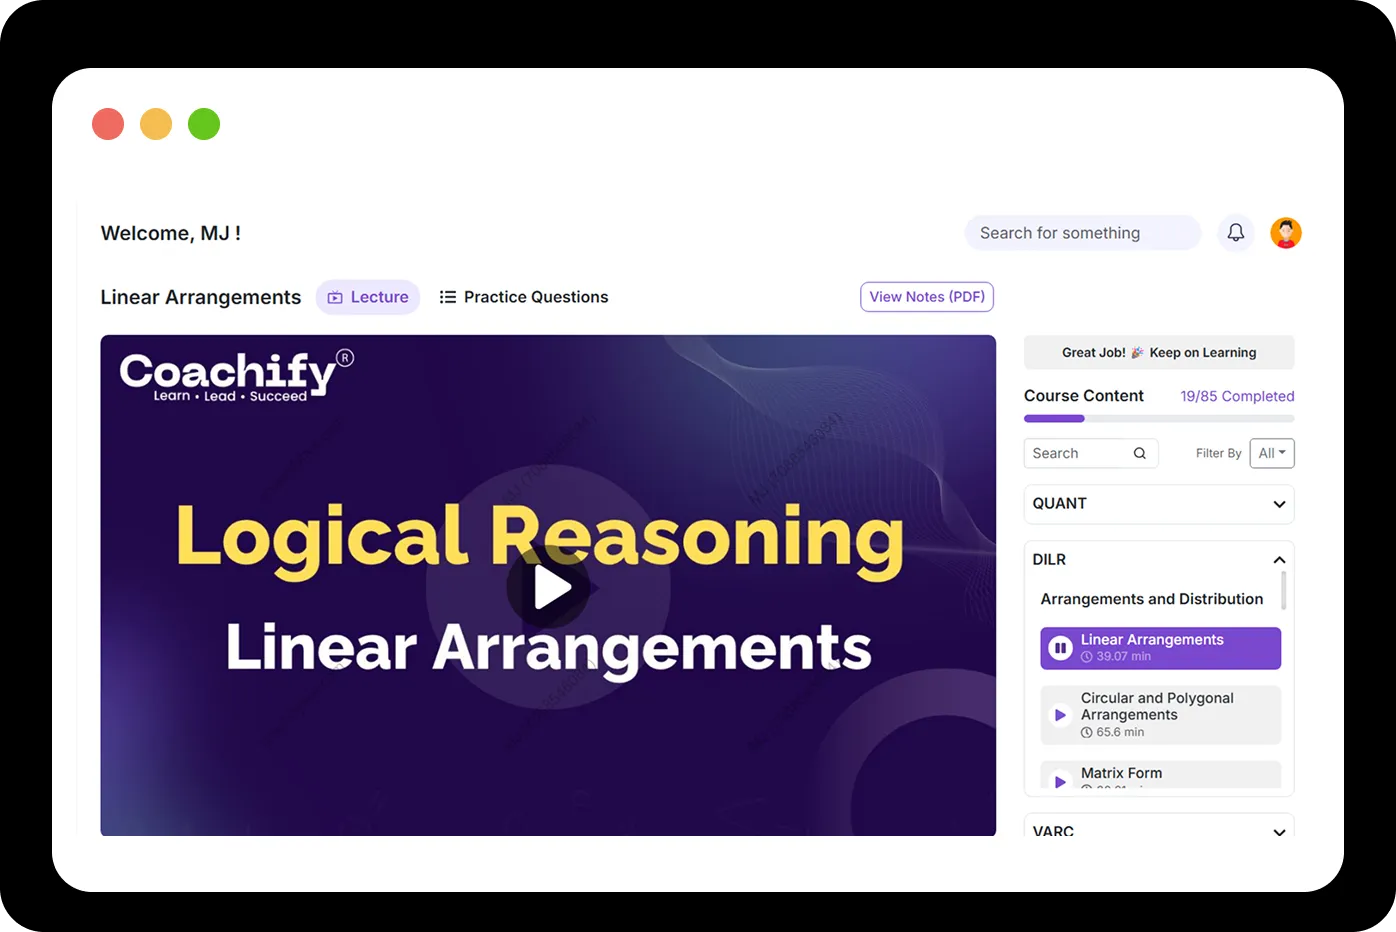Open the Filter By All dropdown

point(1271,453)
